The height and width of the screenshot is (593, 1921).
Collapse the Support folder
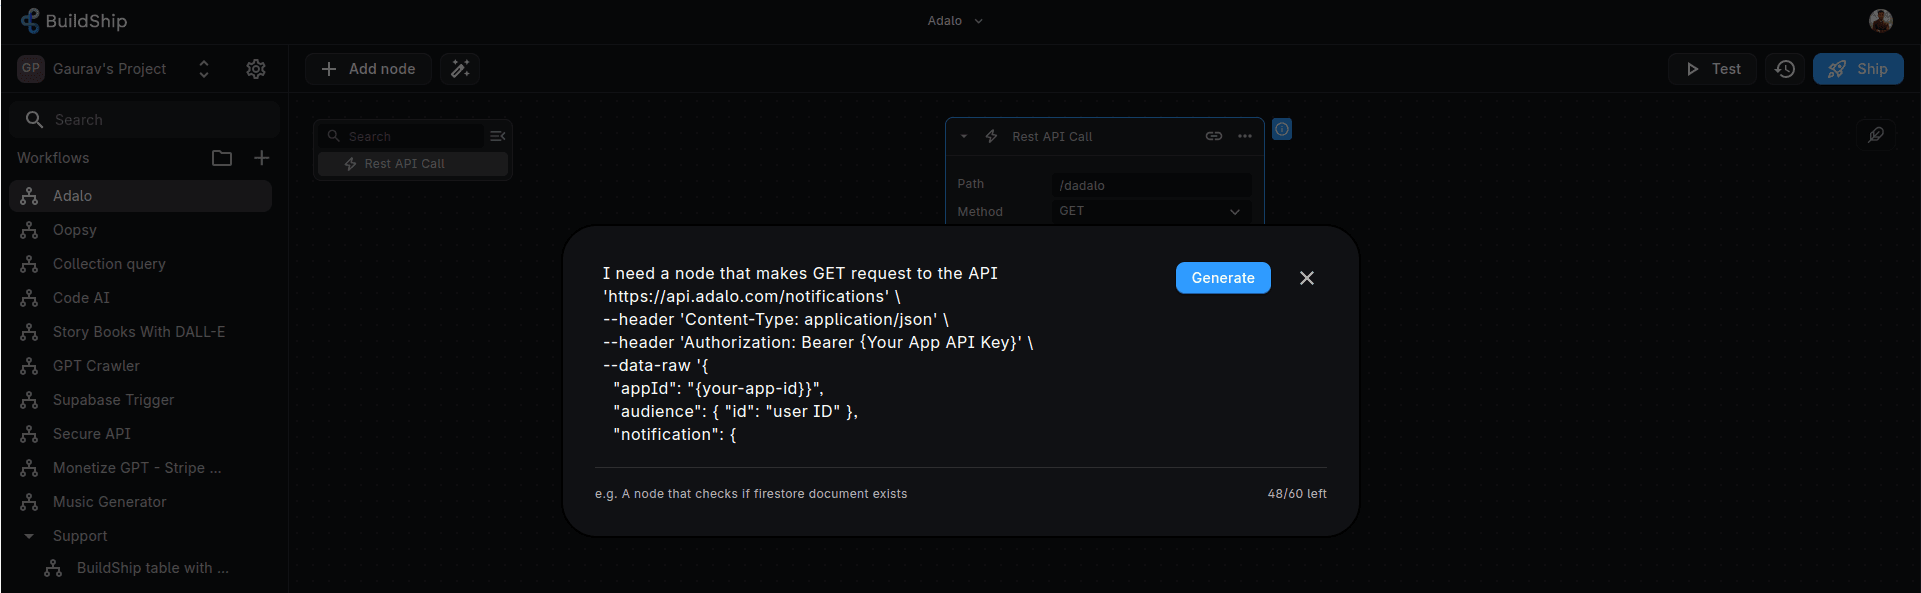click(x=29, y=536)
